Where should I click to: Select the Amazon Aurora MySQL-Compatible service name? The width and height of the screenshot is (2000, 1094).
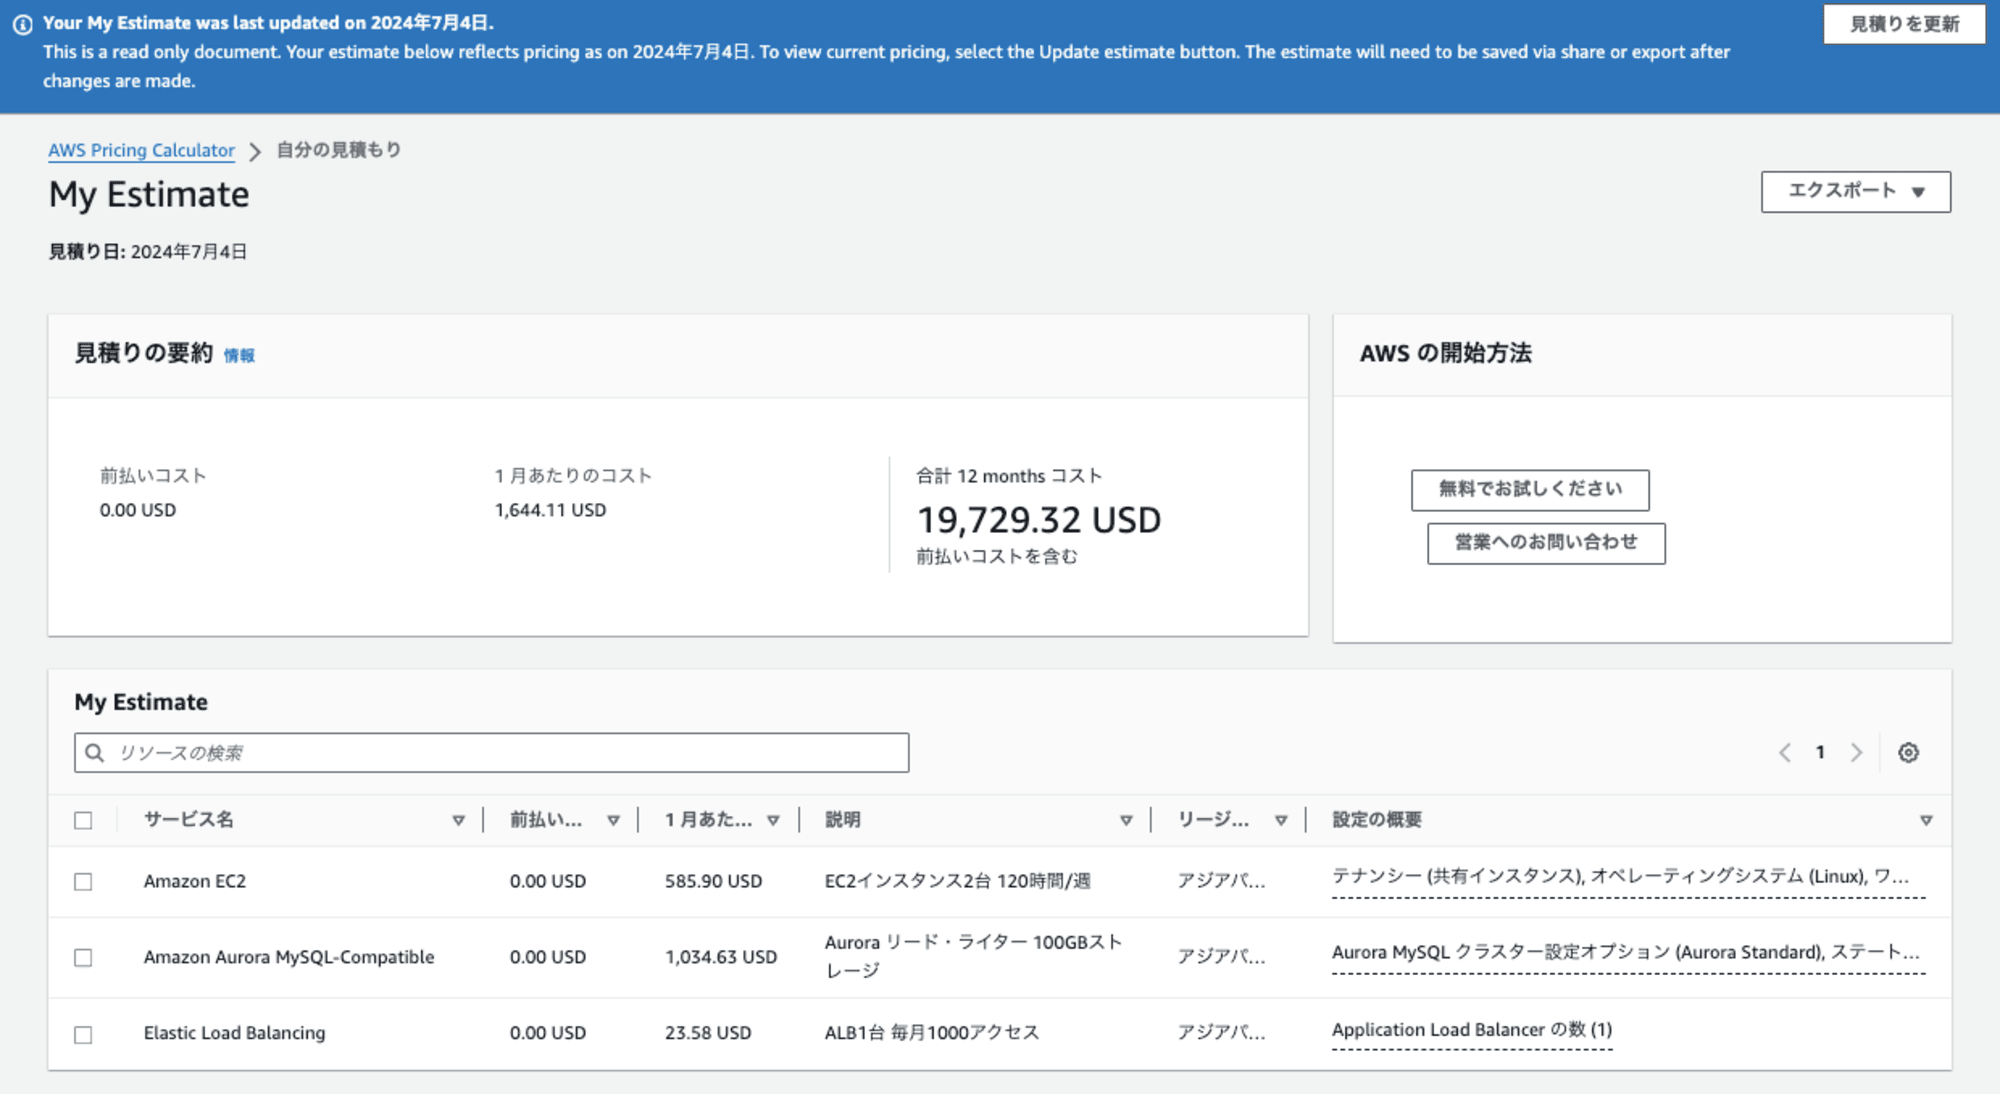click(x=289, y=957)
